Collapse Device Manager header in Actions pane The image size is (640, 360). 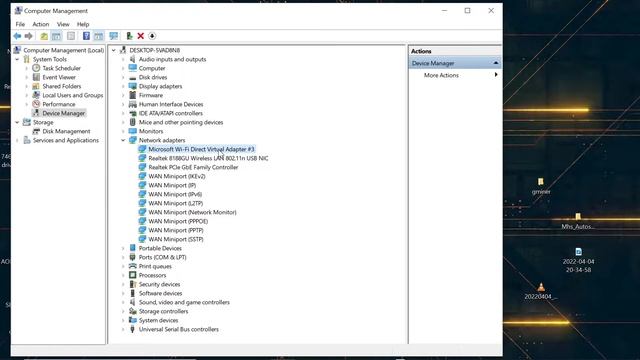496,63
